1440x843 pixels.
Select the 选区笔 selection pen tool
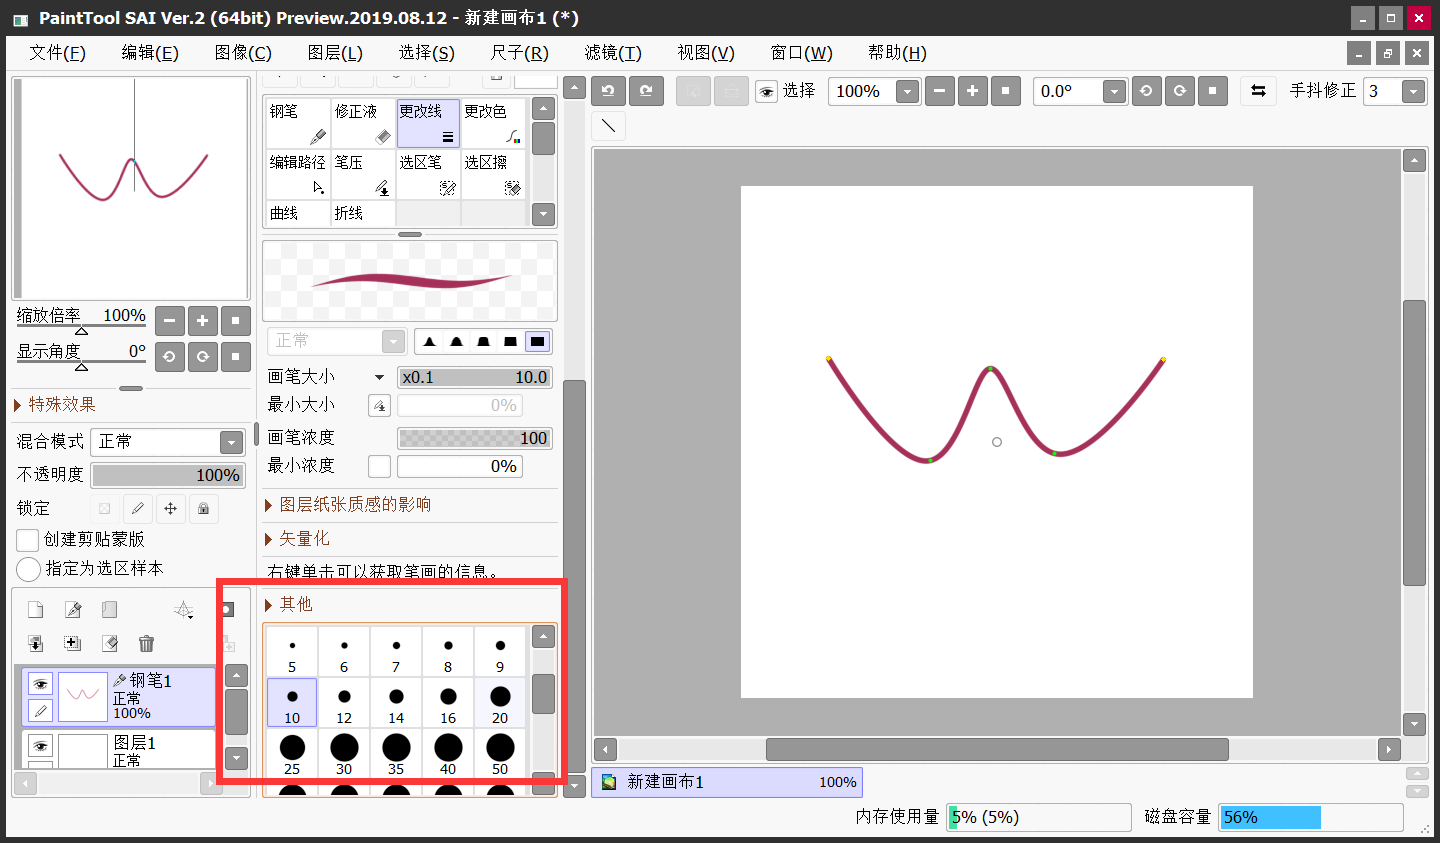coord(428,174)
